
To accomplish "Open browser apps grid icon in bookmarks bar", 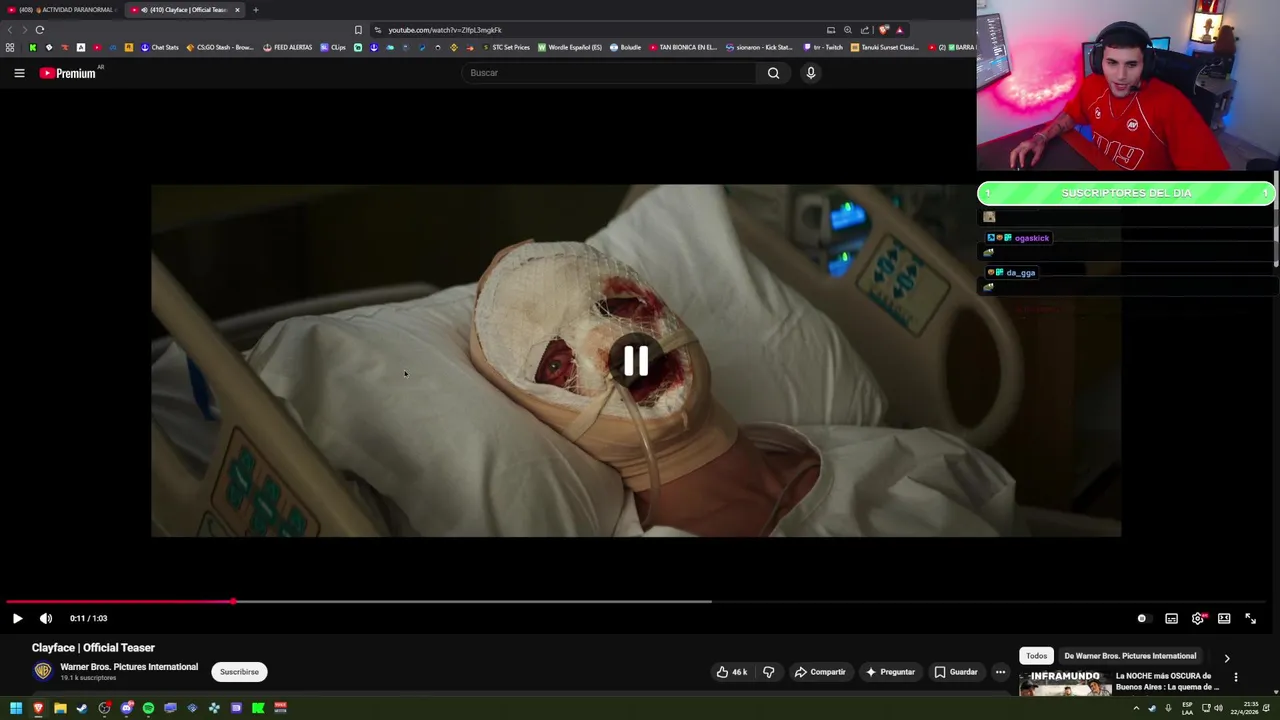I will click(x=10, y=47).
